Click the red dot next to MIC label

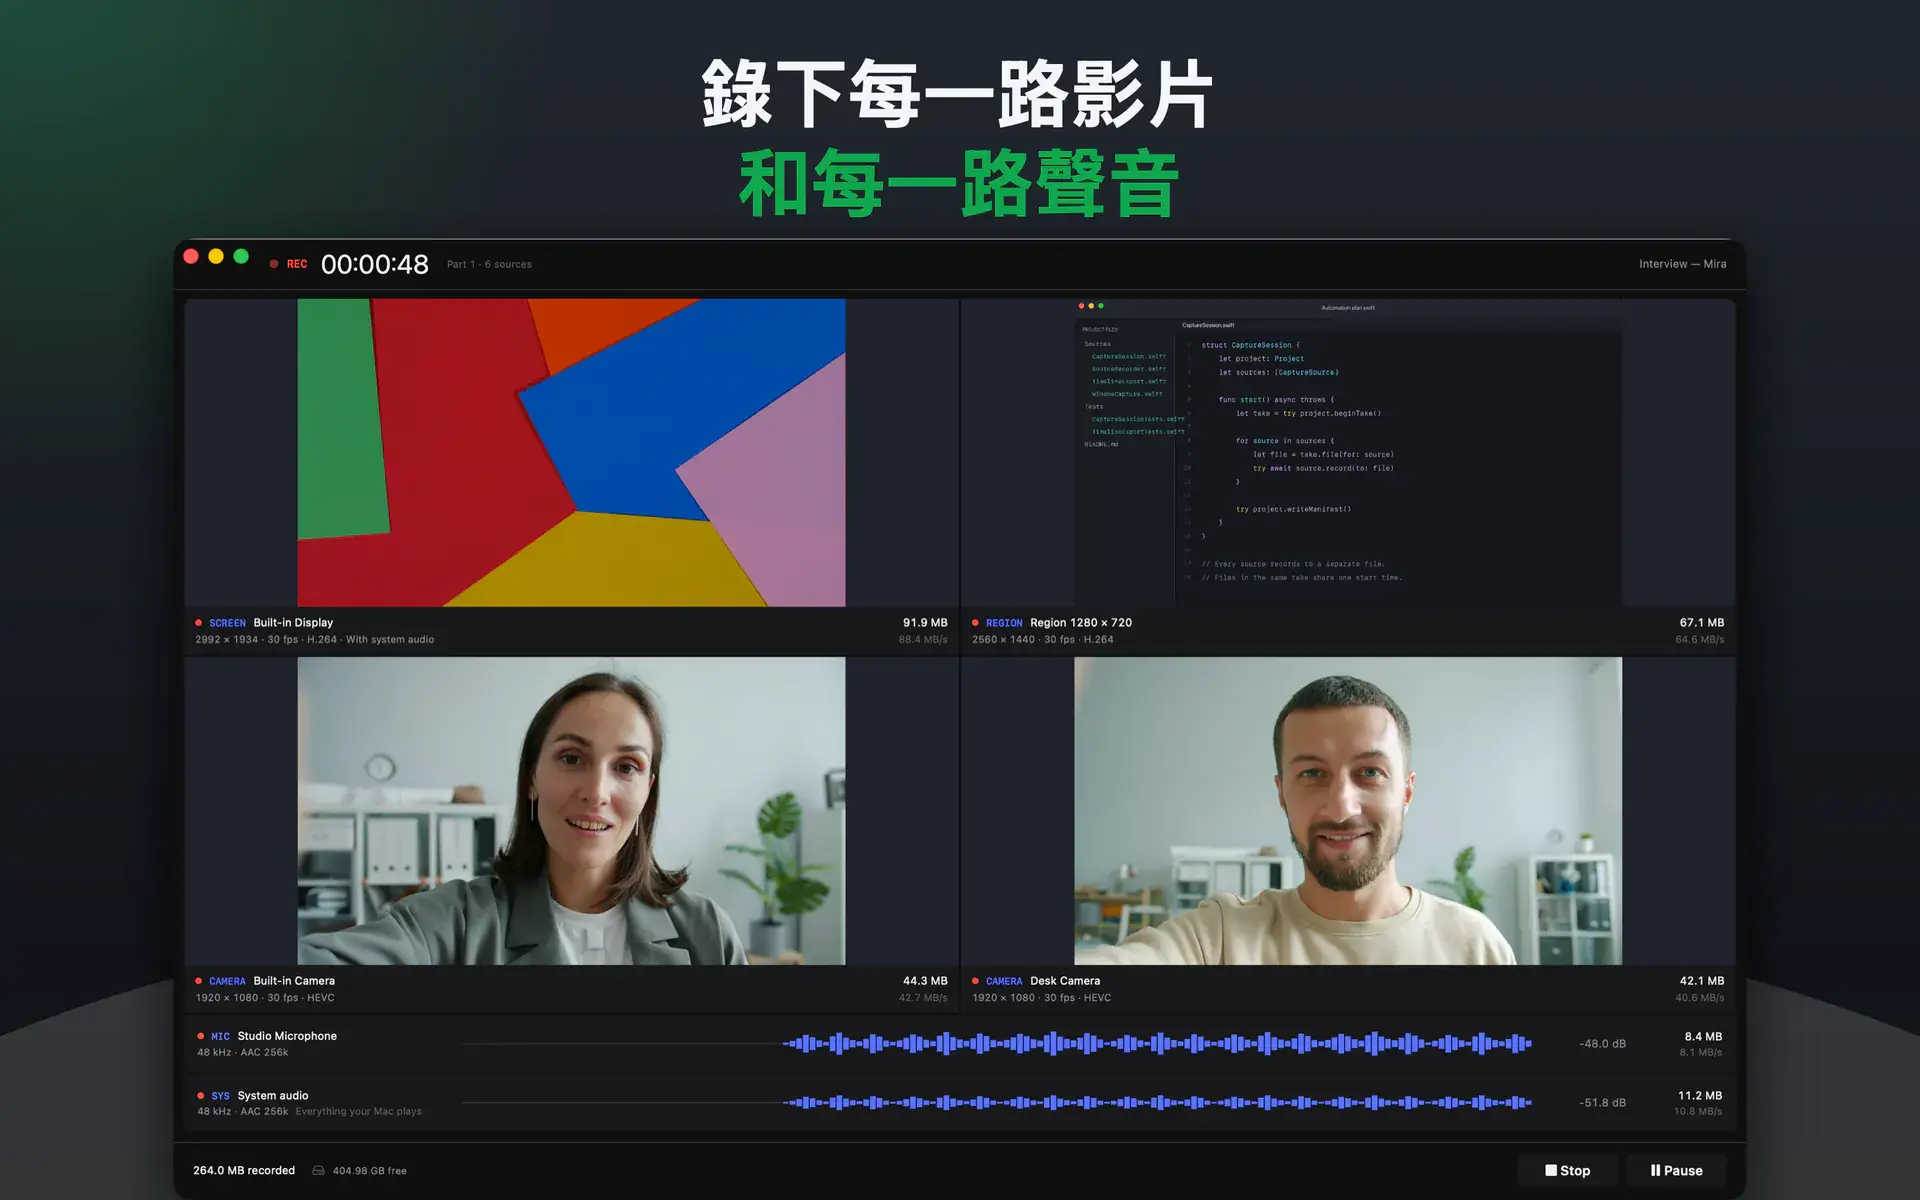[x=201, y=1036]
